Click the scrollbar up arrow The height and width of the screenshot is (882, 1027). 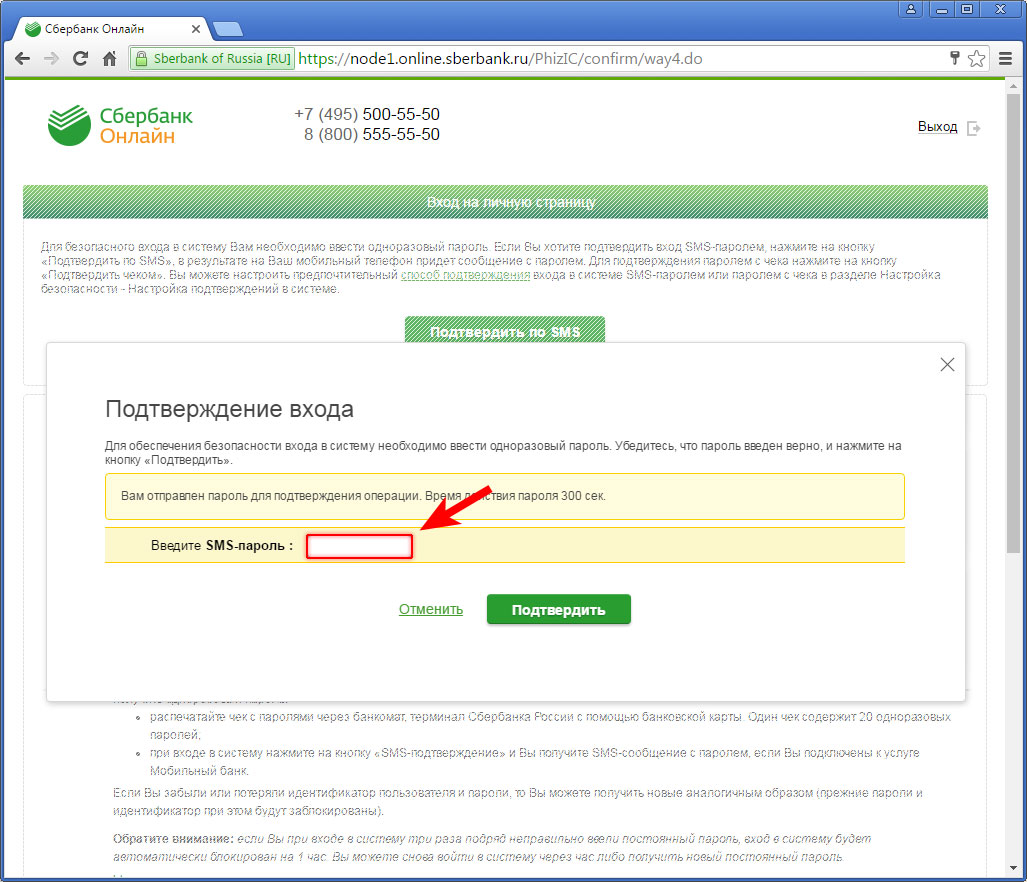point(1013,86)
